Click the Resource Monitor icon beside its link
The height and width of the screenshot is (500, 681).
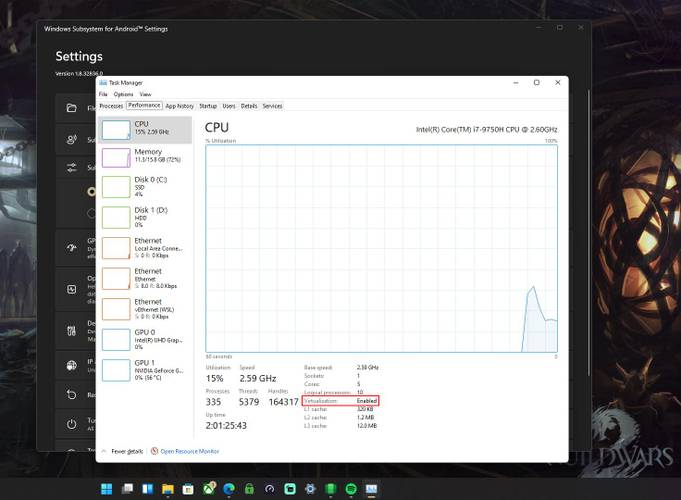click(x=154, y=451)
